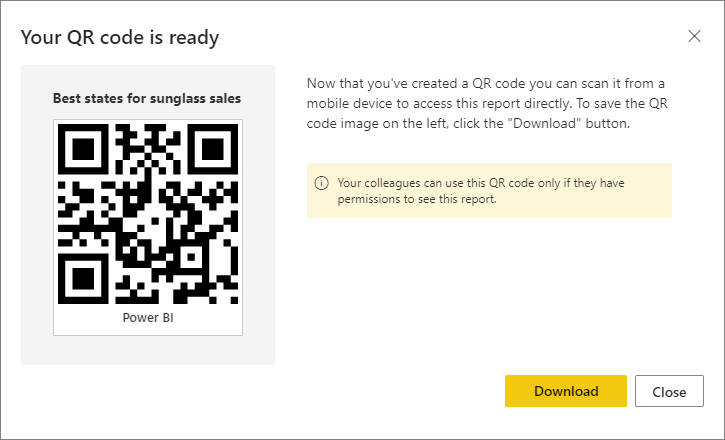The width and height of the screenshot is (725, 440).
Task: Click the 'Now that you've created' description paragraph
Action: pyautogui.click(x=487, y=104)
